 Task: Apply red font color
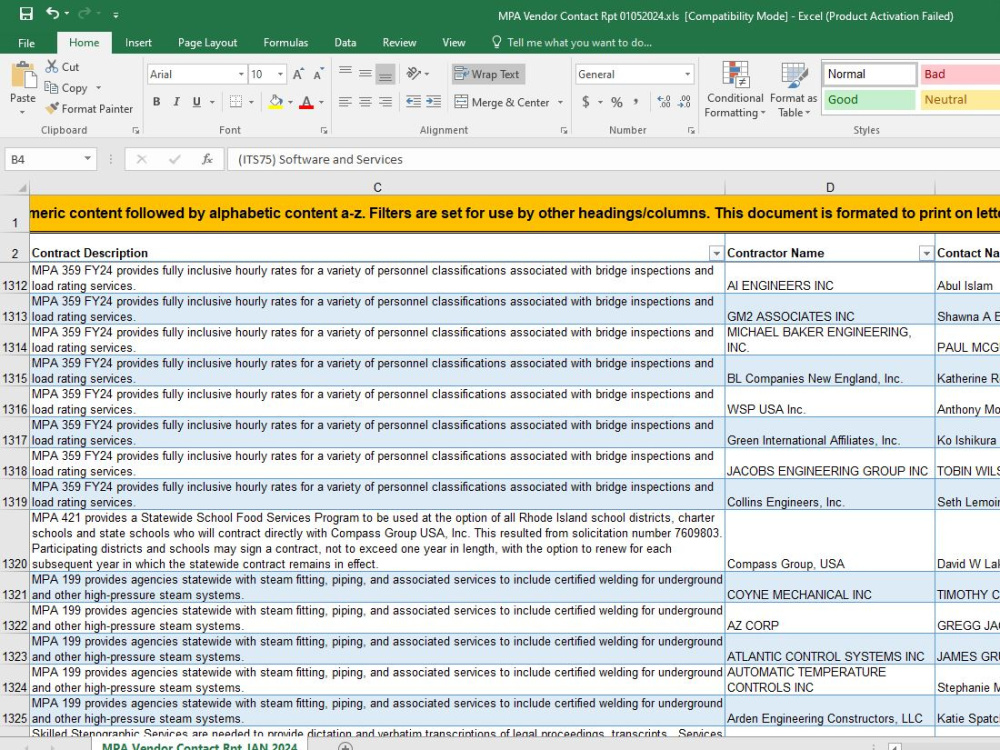307,102
